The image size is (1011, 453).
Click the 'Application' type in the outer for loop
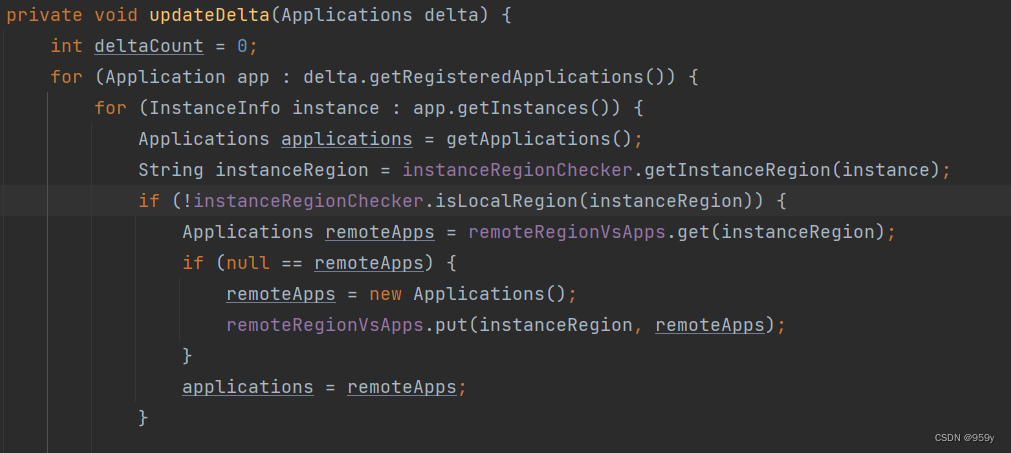point(166,77)
